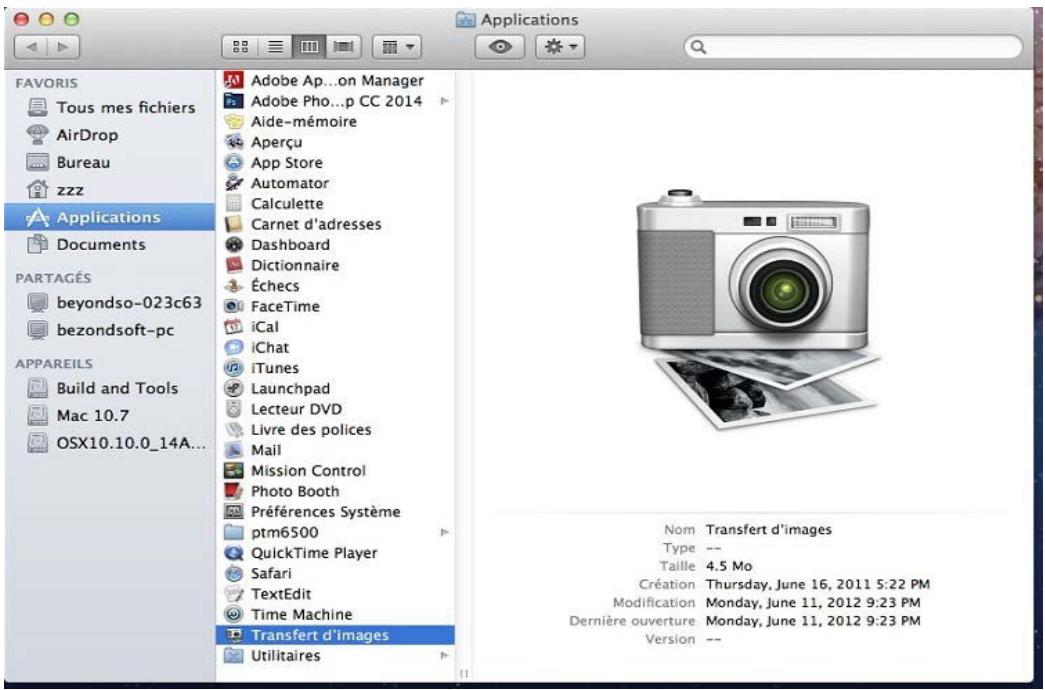Viewport: 1045px width, 690px height.
Task: Expand the ptm6500 folder arrow
Action: 443,533
